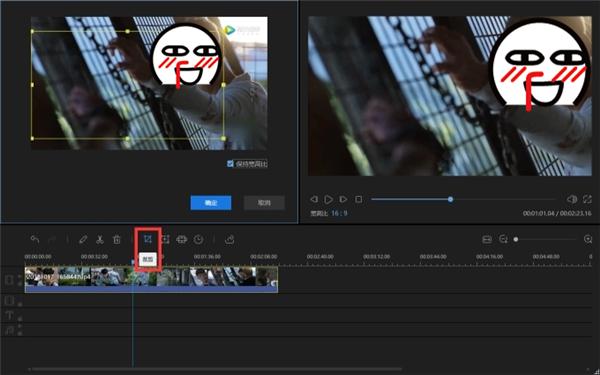Click the right-middle crop box handle
The height and width of the screenshot is (375, 600).
[223, 85]
